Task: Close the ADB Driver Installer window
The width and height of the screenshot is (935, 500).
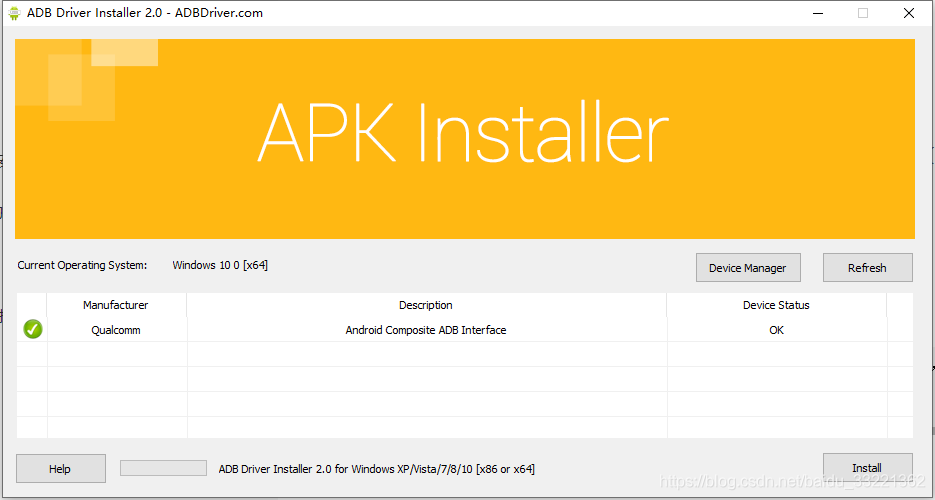Action: point(909,13)
